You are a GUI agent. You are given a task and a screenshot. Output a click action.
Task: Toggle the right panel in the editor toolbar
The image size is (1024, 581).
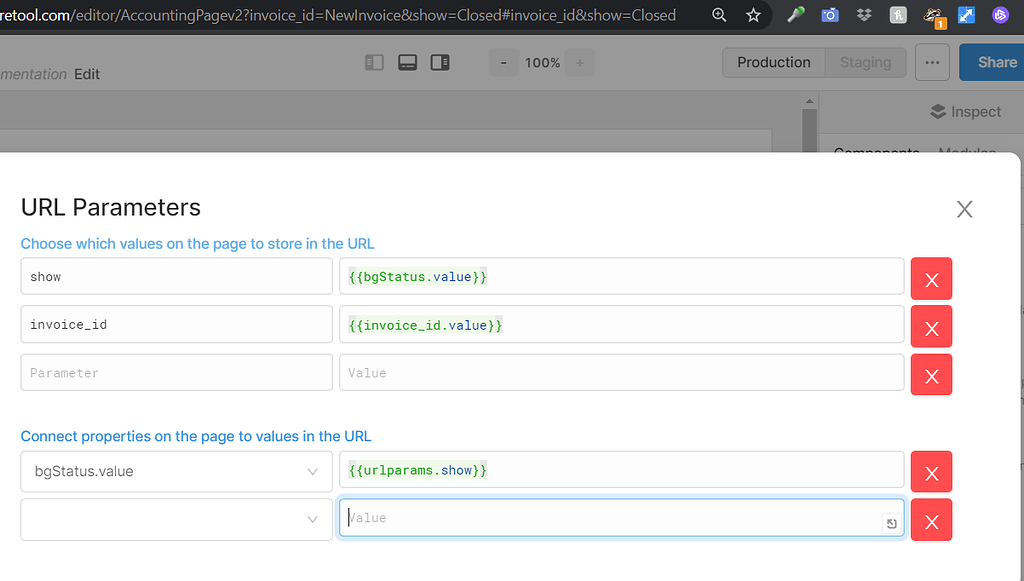pyautogui.click(x=439, y=62)
